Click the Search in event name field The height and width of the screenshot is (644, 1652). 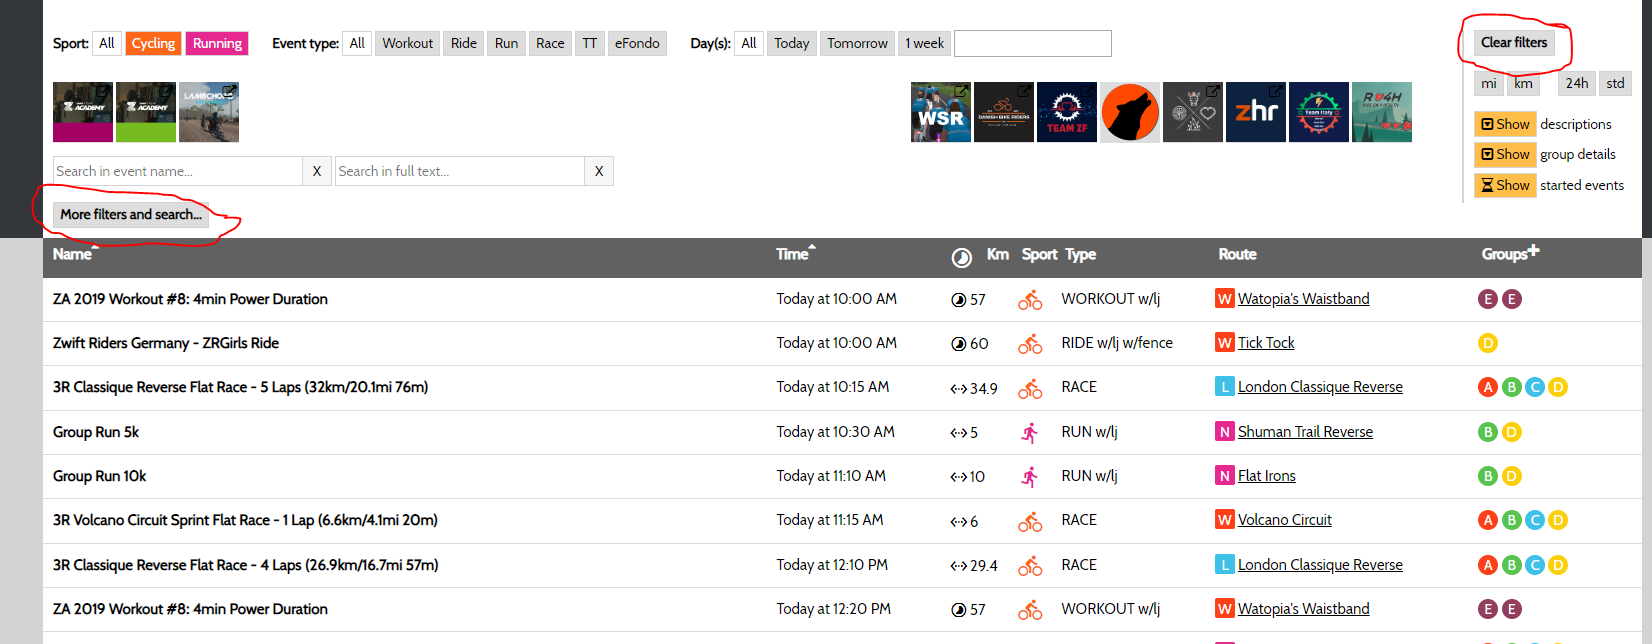tap(178, 171)
